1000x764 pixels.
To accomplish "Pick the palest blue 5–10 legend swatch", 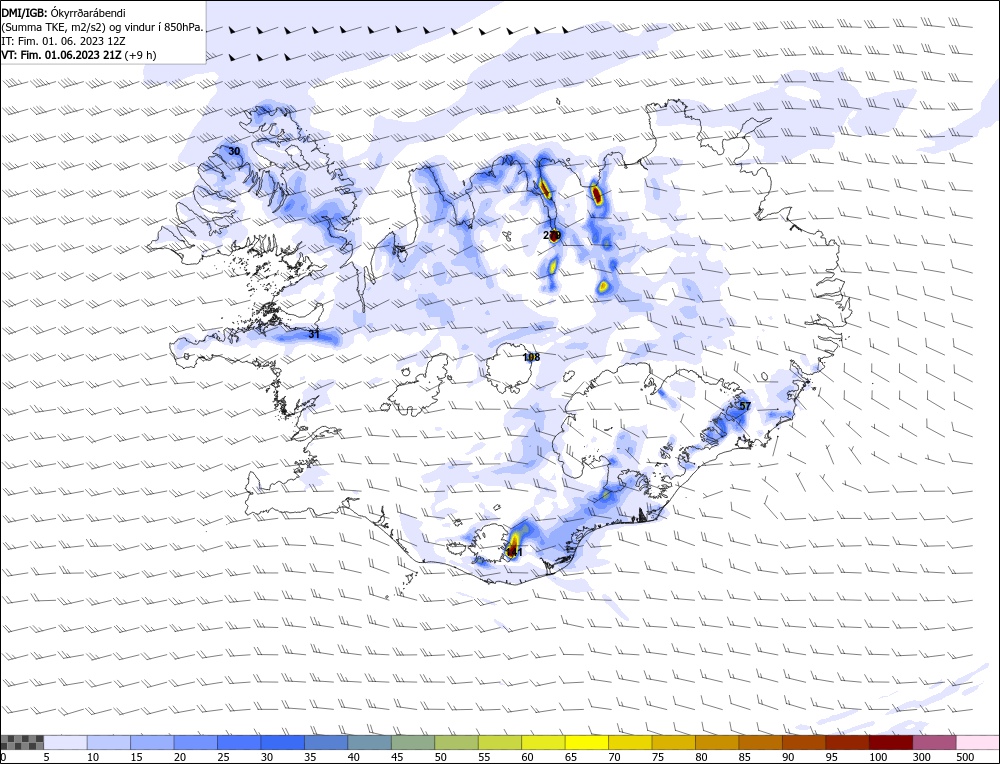I will click(66, 742).
